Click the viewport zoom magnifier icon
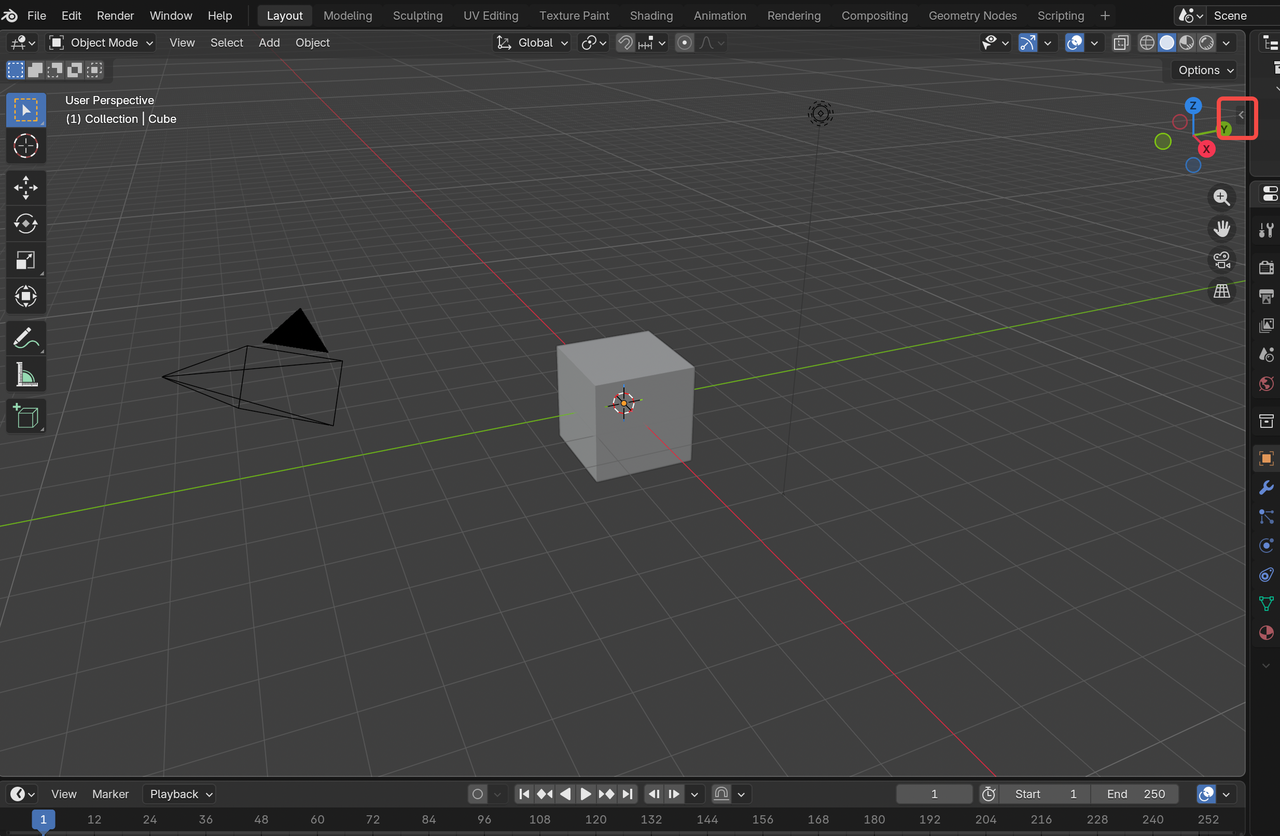Image resolution: width=1280 pixels, height=836 pixels. point(1221,197)
